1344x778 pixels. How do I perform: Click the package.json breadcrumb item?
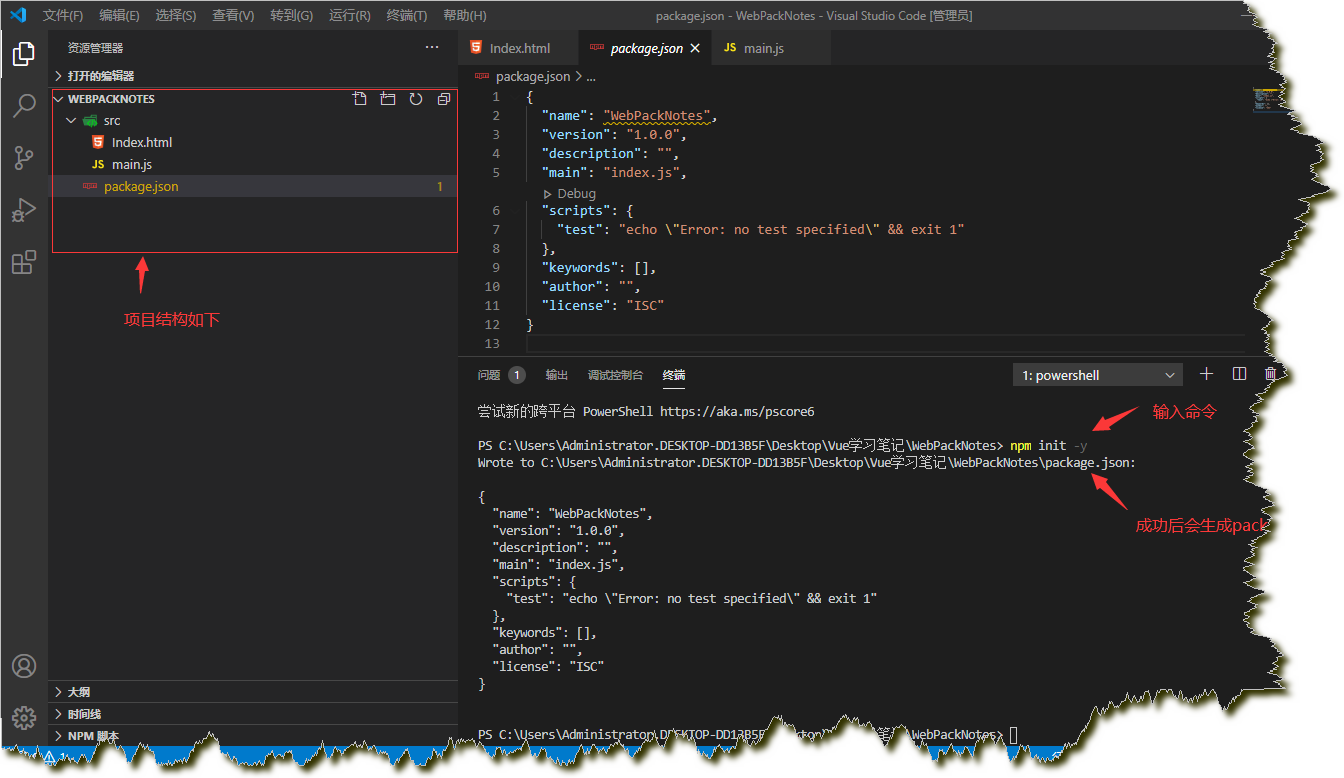pyautogui.click(x=533, y=76)
